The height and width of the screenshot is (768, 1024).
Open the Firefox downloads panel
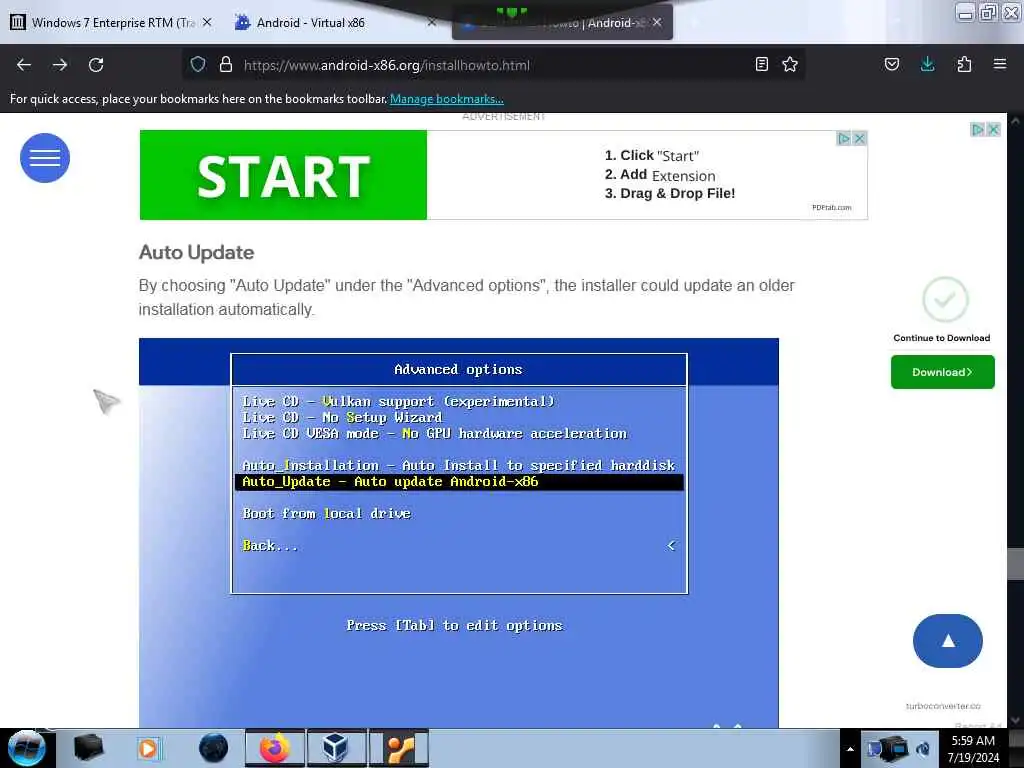pos(927,64)
